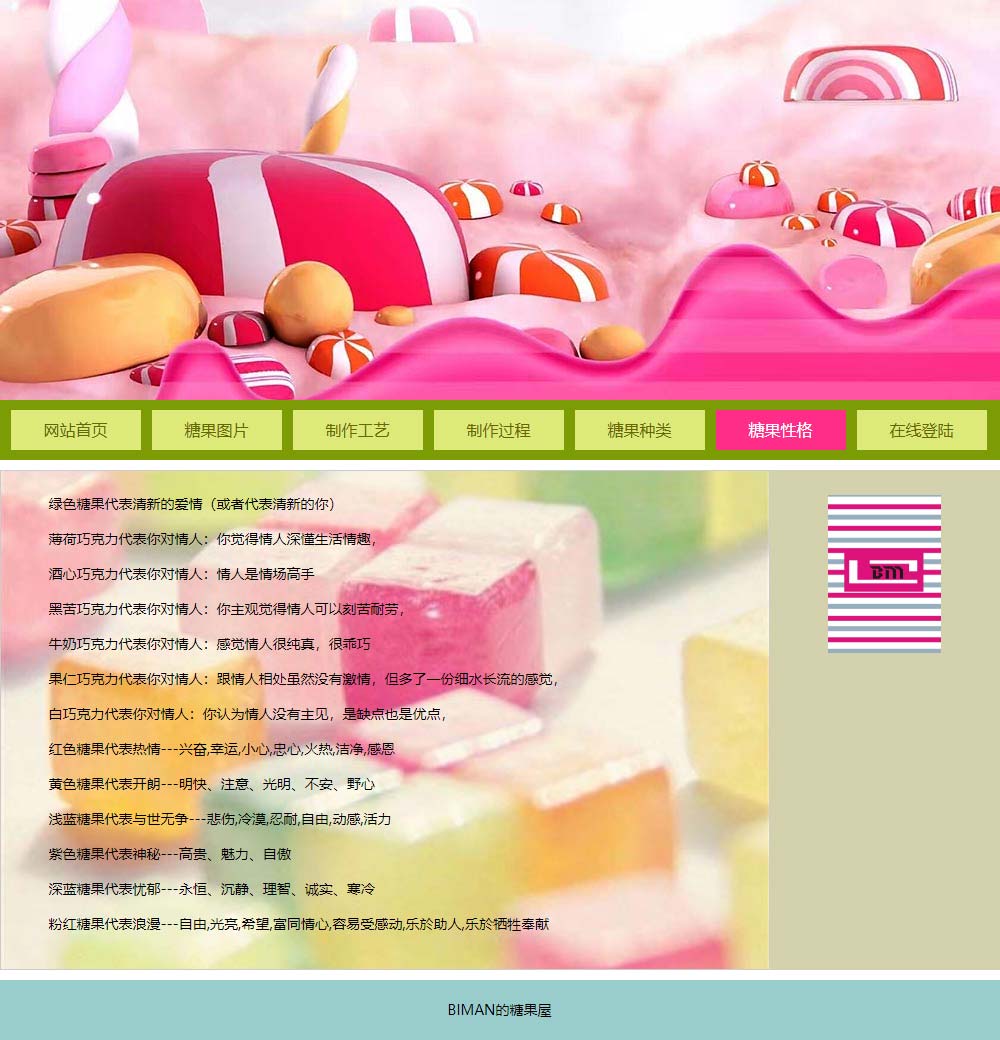Select the 红色糖果代表热情 line
This screenshot has width=1000, height=1040.
[221, 749]
